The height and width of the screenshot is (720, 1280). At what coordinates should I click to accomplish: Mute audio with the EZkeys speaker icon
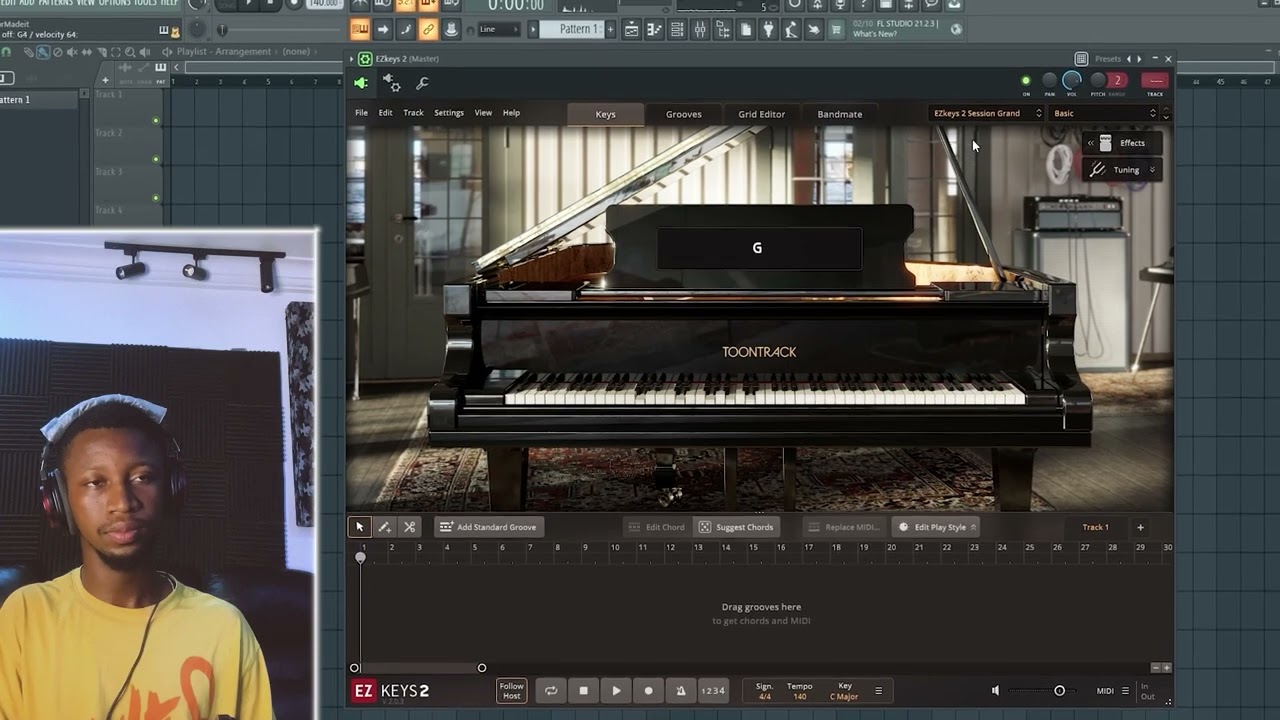[x=995, y=691]
